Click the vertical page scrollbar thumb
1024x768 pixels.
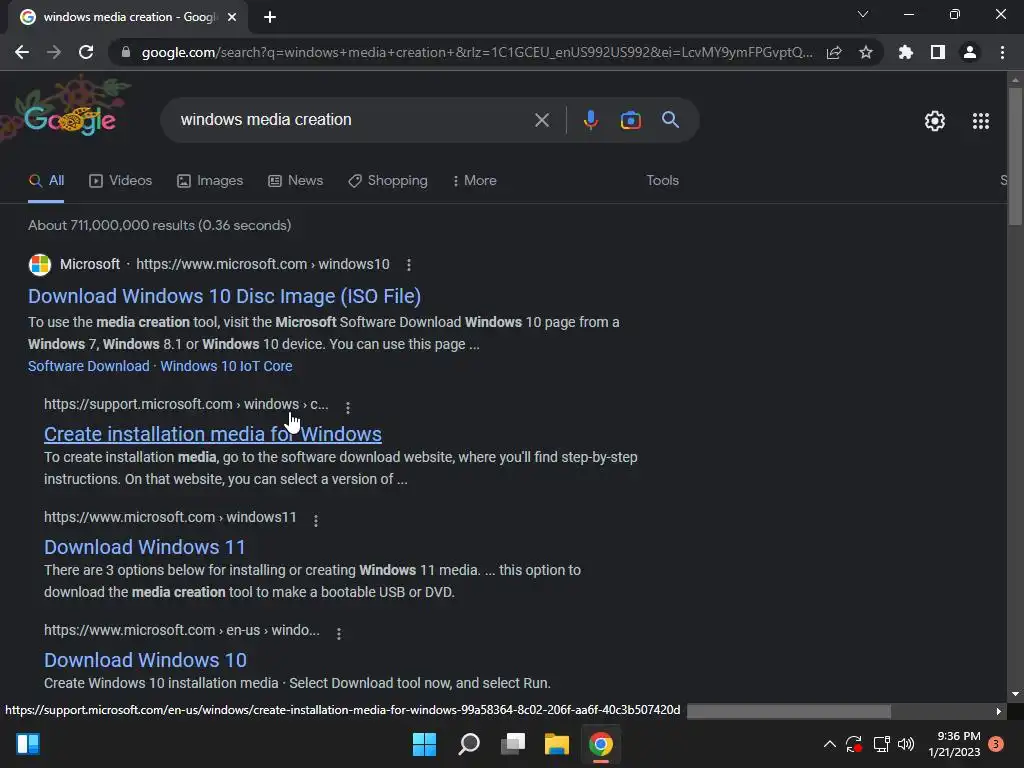click(x=1015, y=157)
